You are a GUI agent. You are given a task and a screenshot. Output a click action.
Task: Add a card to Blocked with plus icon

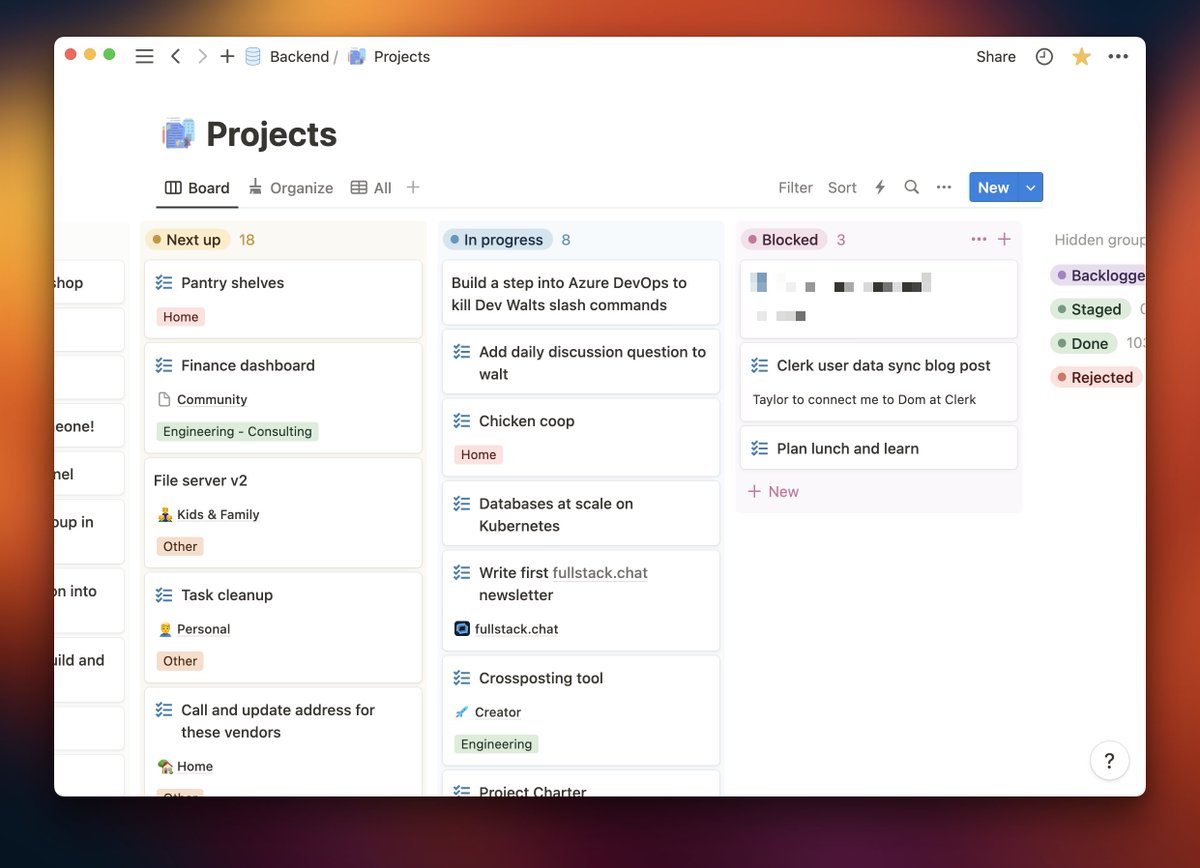(x=1005, y=240)
